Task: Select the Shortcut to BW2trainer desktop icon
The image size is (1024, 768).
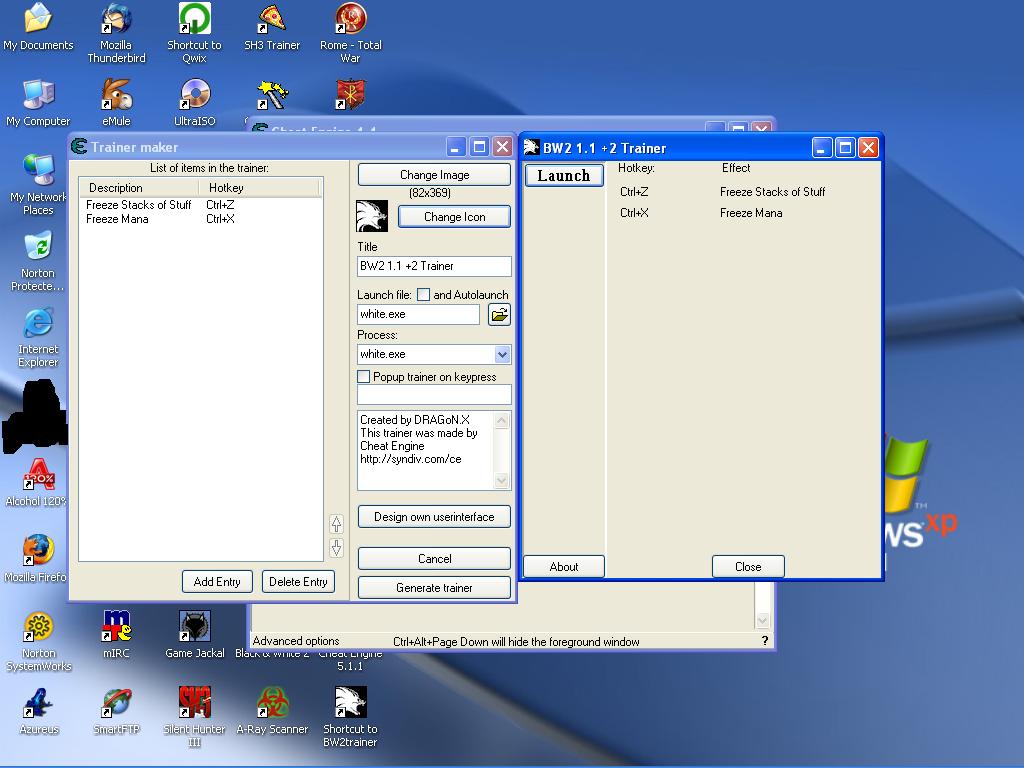Action: 350,702
